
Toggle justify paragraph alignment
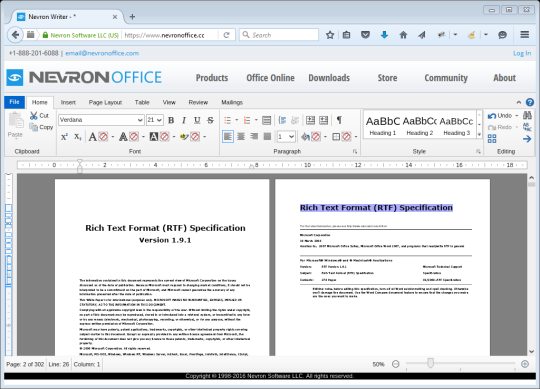point(267,137)
